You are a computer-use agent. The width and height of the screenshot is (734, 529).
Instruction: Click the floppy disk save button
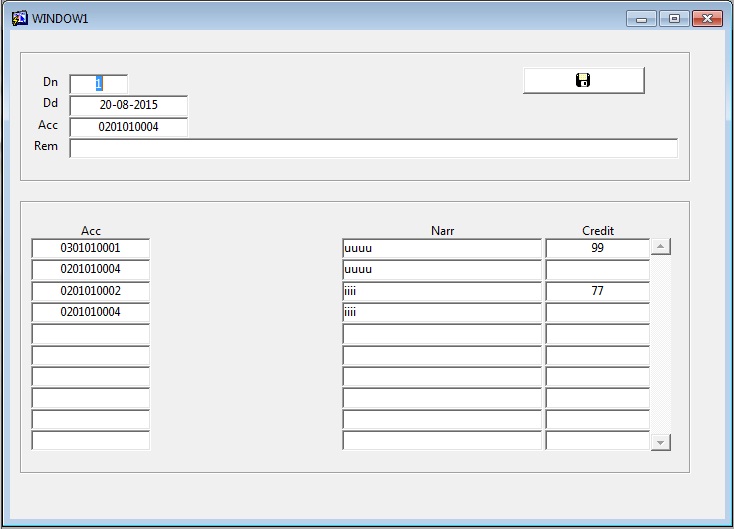pyautogui.click(x=583, y=80)
